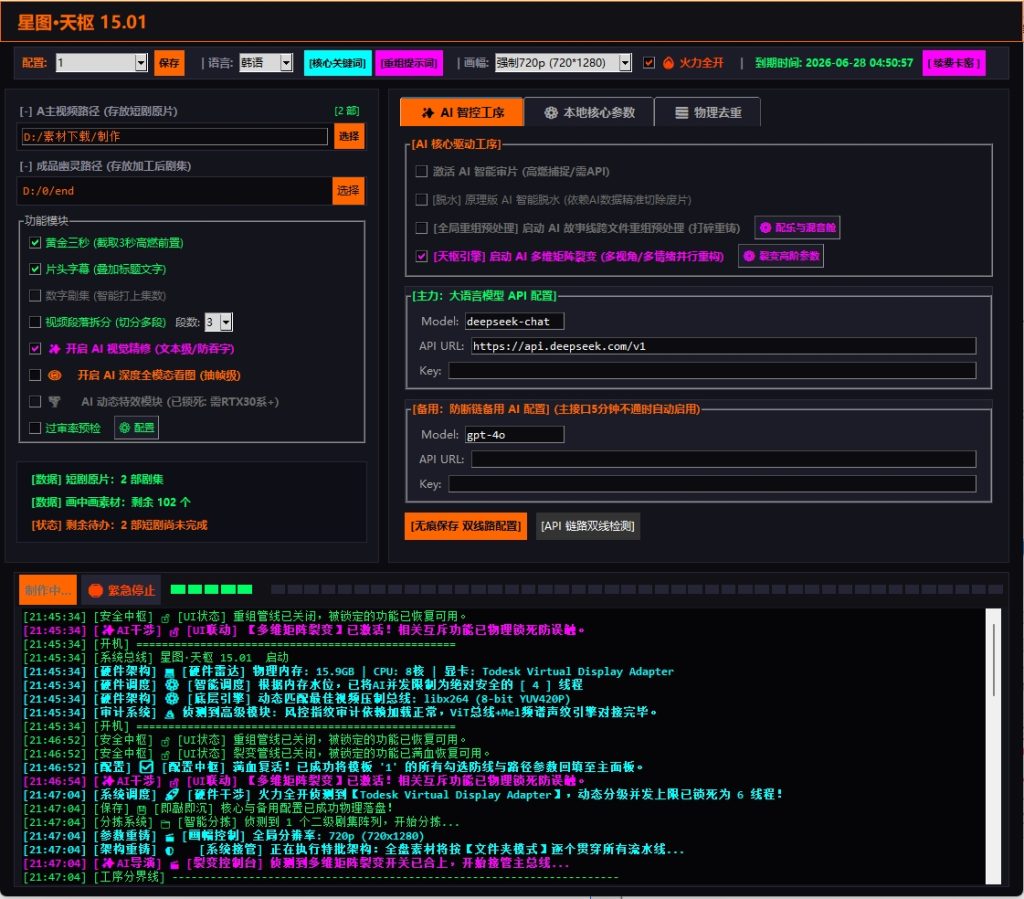
Task: Open 裂变高阶参数 icon button
Action: [781, 255]
